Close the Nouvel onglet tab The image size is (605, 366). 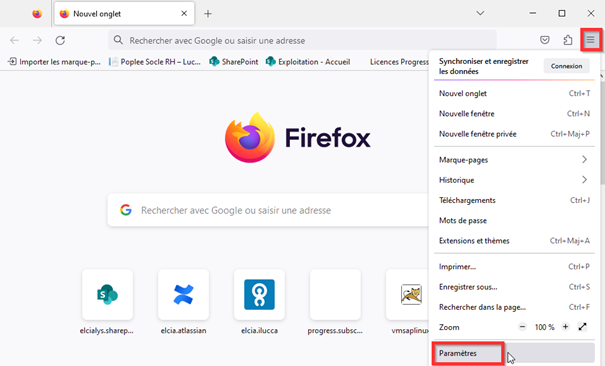tap(184, 13)
